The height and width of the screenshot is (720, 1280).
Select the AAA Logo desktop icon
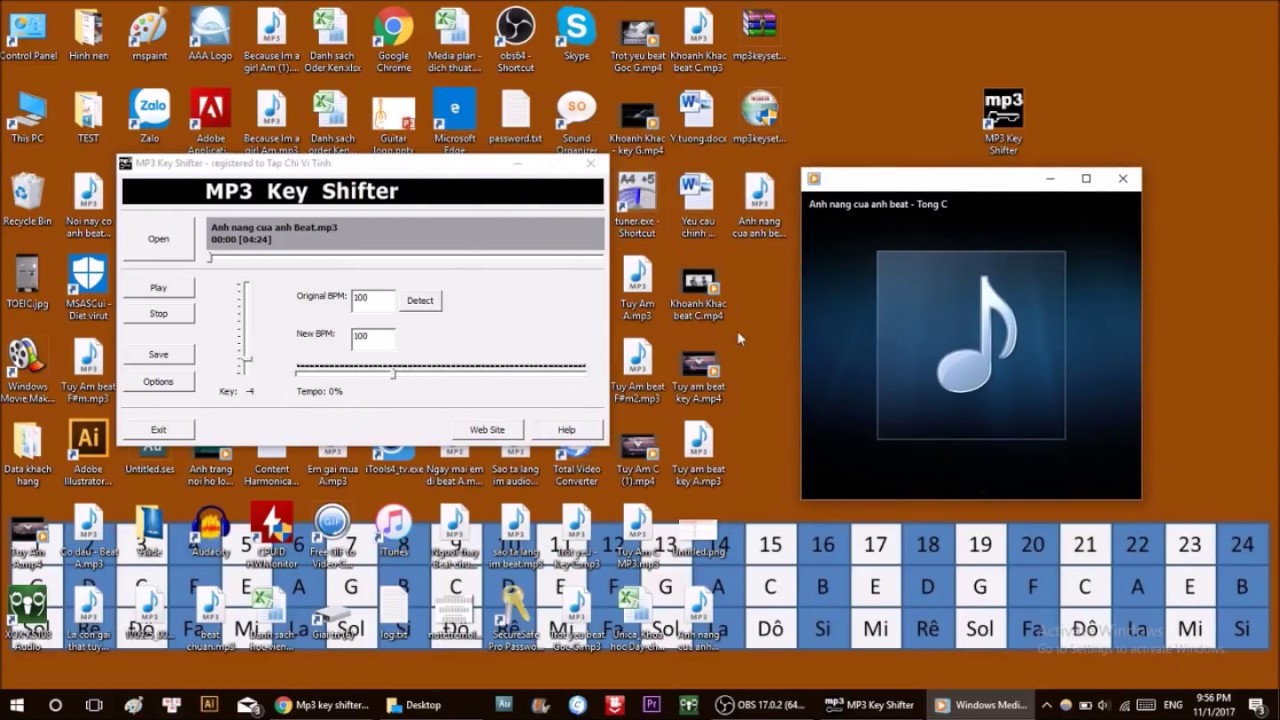click(210, 33)
